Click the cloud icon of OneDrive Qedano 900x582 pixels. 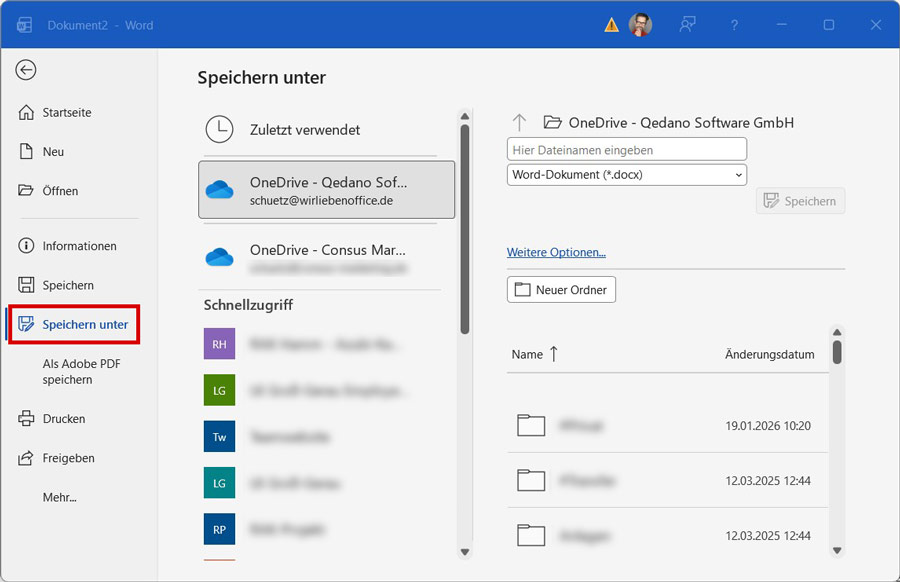click(219, 189)
